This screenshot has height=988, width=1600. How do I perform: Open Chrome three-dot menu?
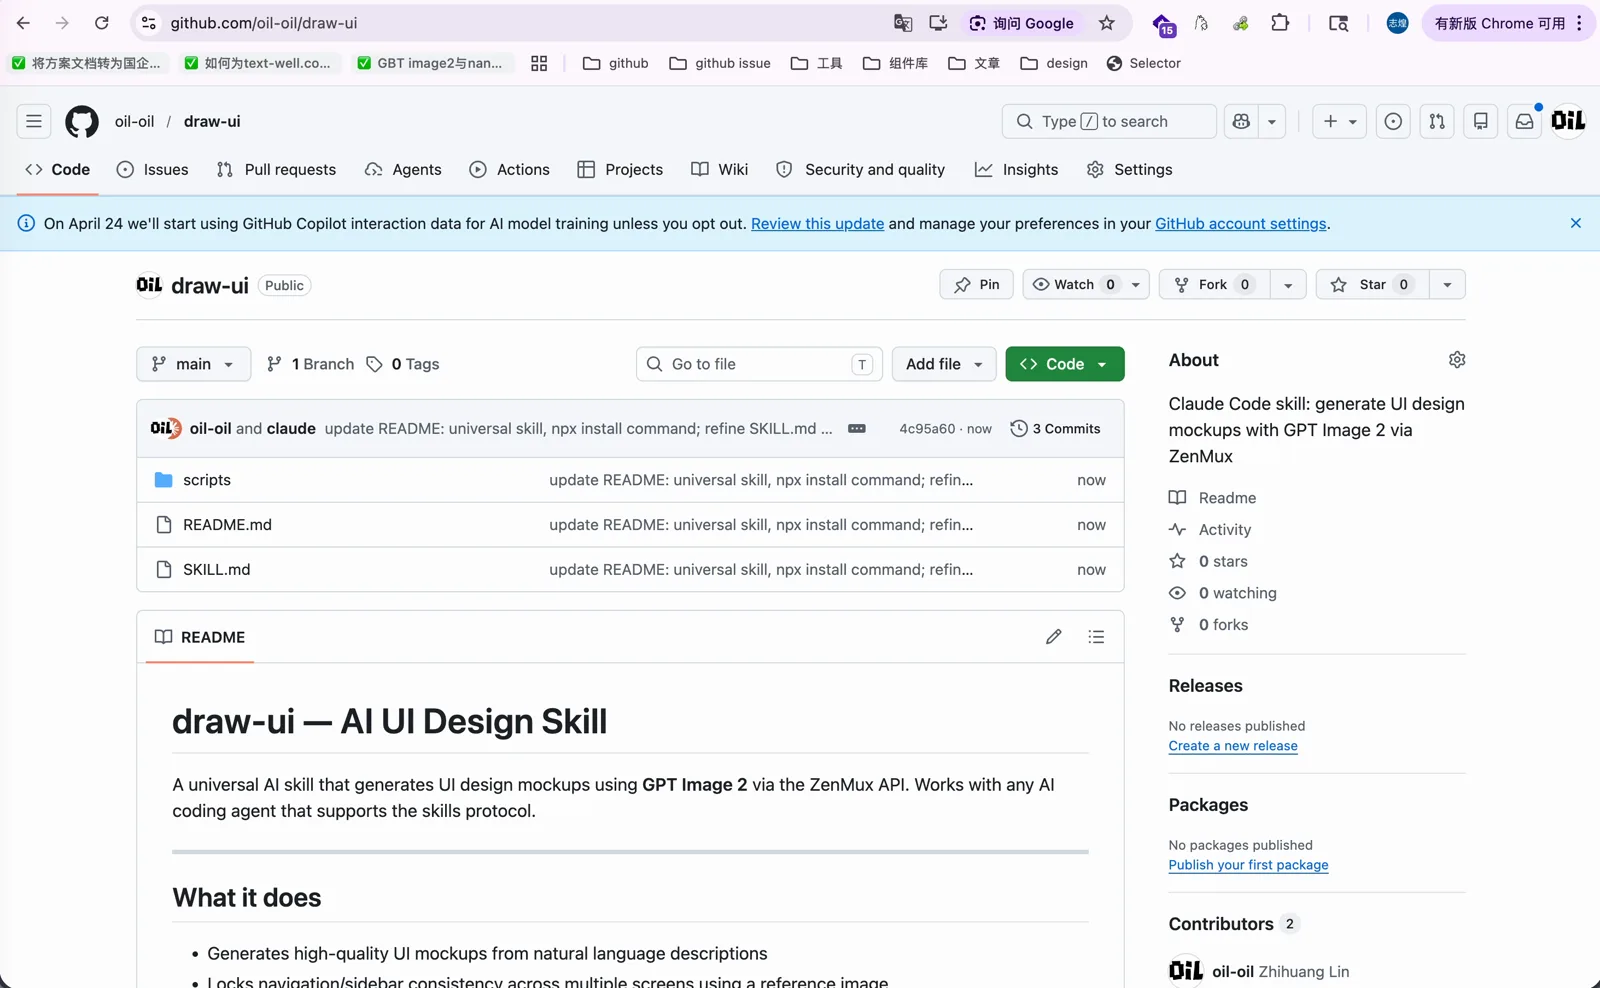1579,23
